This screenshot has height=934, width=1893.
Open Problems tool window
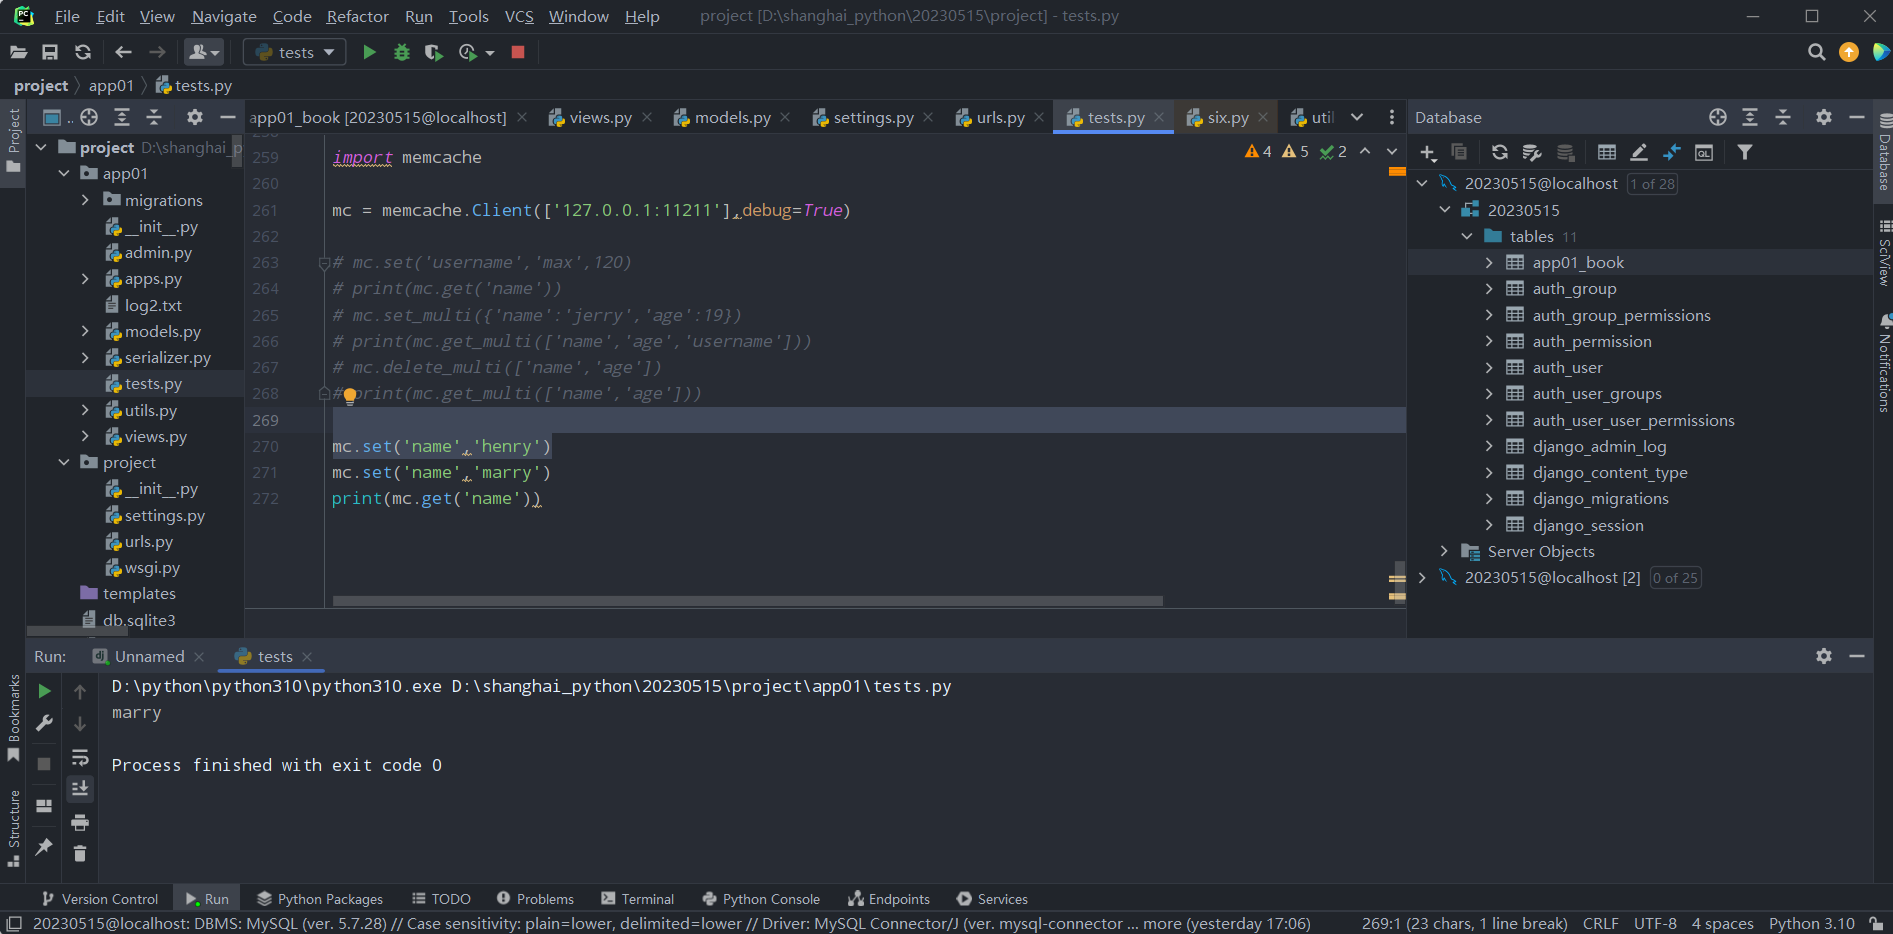[536, 898]
